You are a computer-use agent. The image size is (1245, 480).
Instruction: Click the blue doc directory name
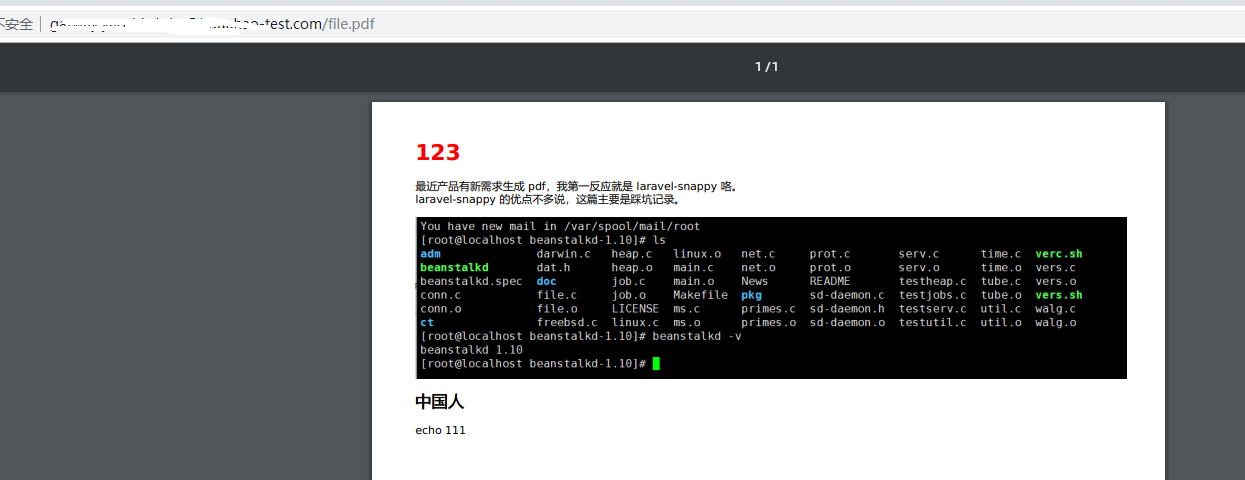(x=546, y=281)
